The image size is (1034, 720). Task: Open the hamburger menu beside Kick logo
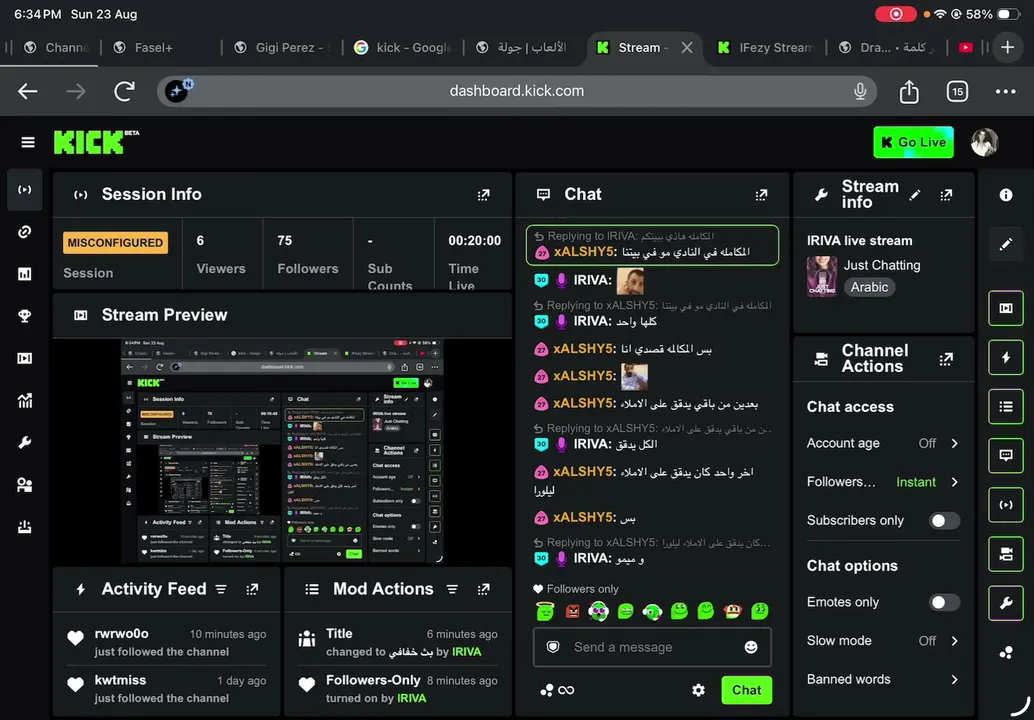tap(28, 142)
